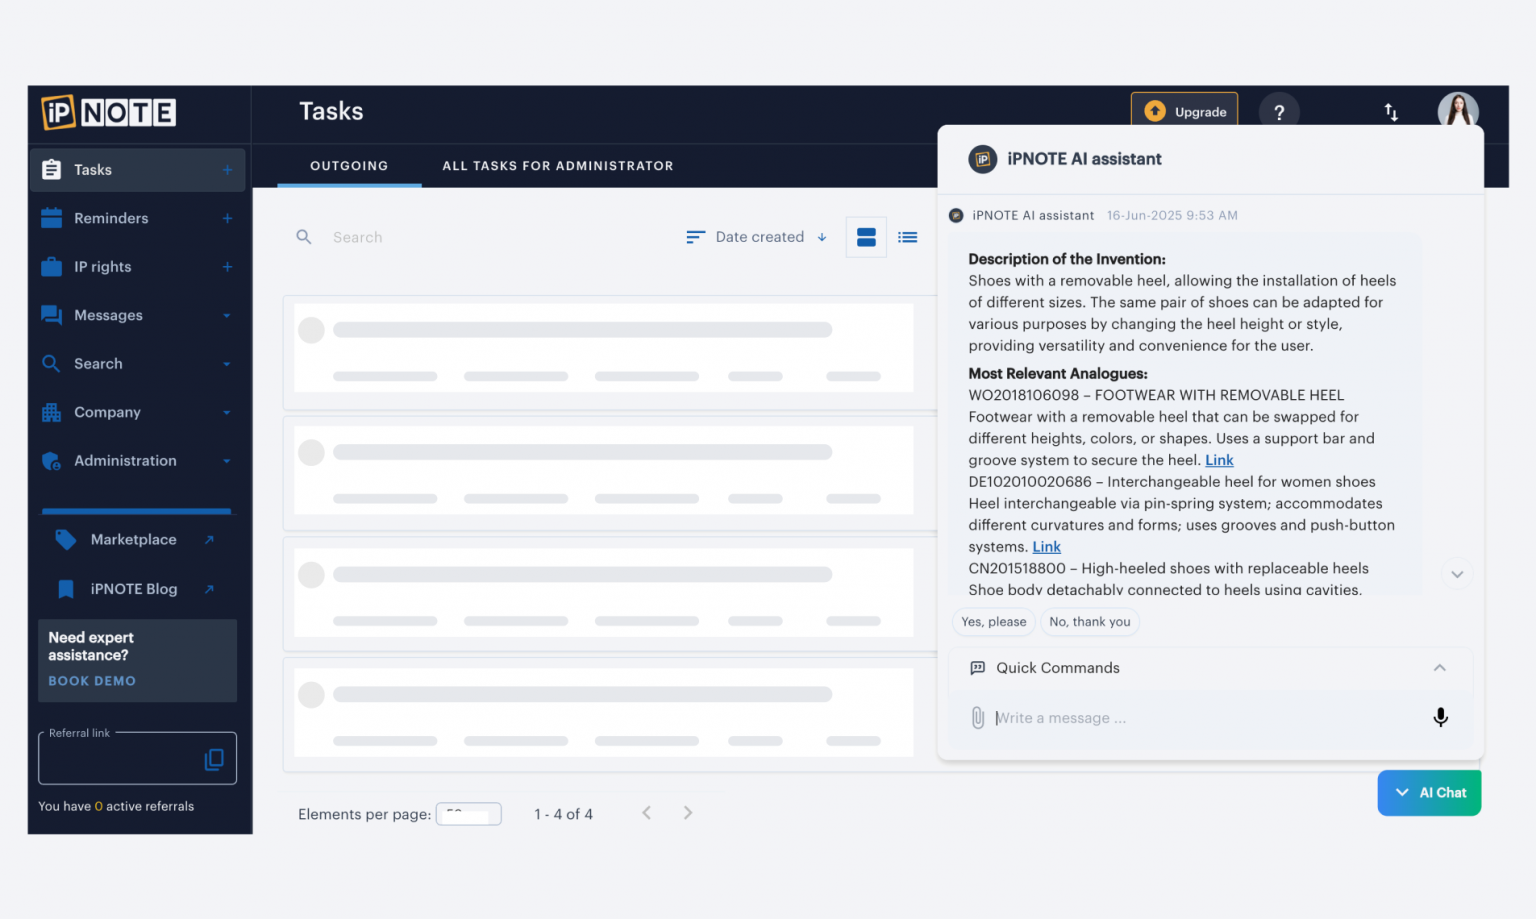Image resolution: width=1536 pixels, height=919 pixels.
Task: Open Reminders from the sidebar
Action: click(x=52, y=218)
